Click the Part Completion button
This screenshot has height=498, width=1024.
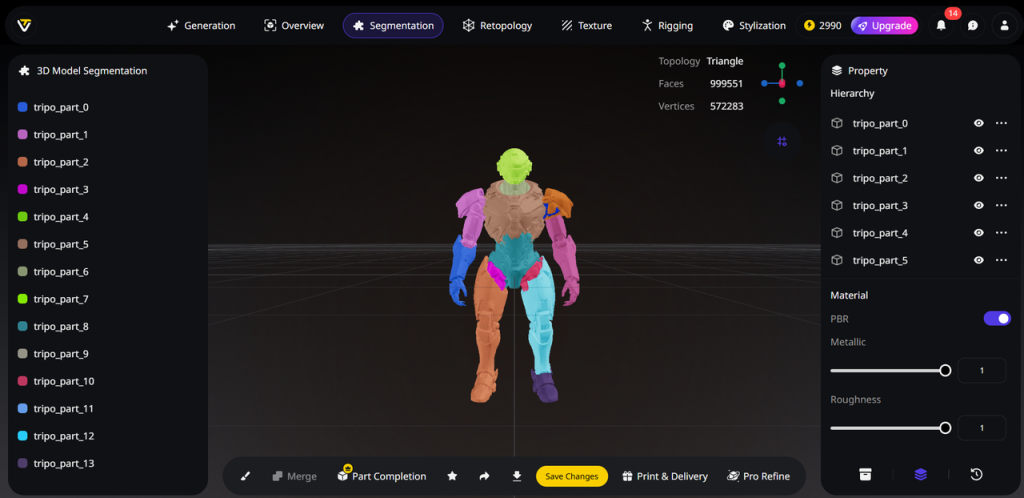click(382, 476)
